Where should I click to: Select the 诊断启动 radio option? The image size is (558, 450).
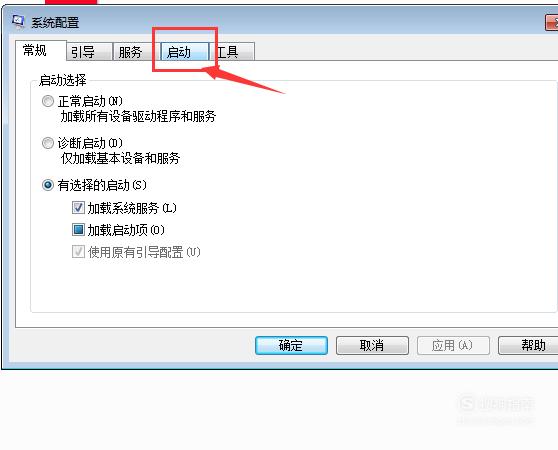coord(48,143)
